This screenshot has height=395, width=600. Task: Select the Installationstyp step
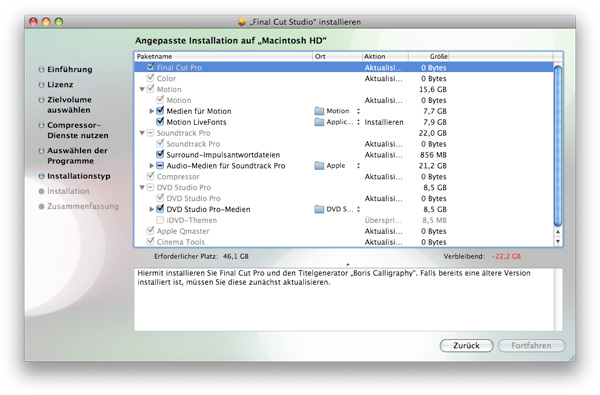(78, 176)
